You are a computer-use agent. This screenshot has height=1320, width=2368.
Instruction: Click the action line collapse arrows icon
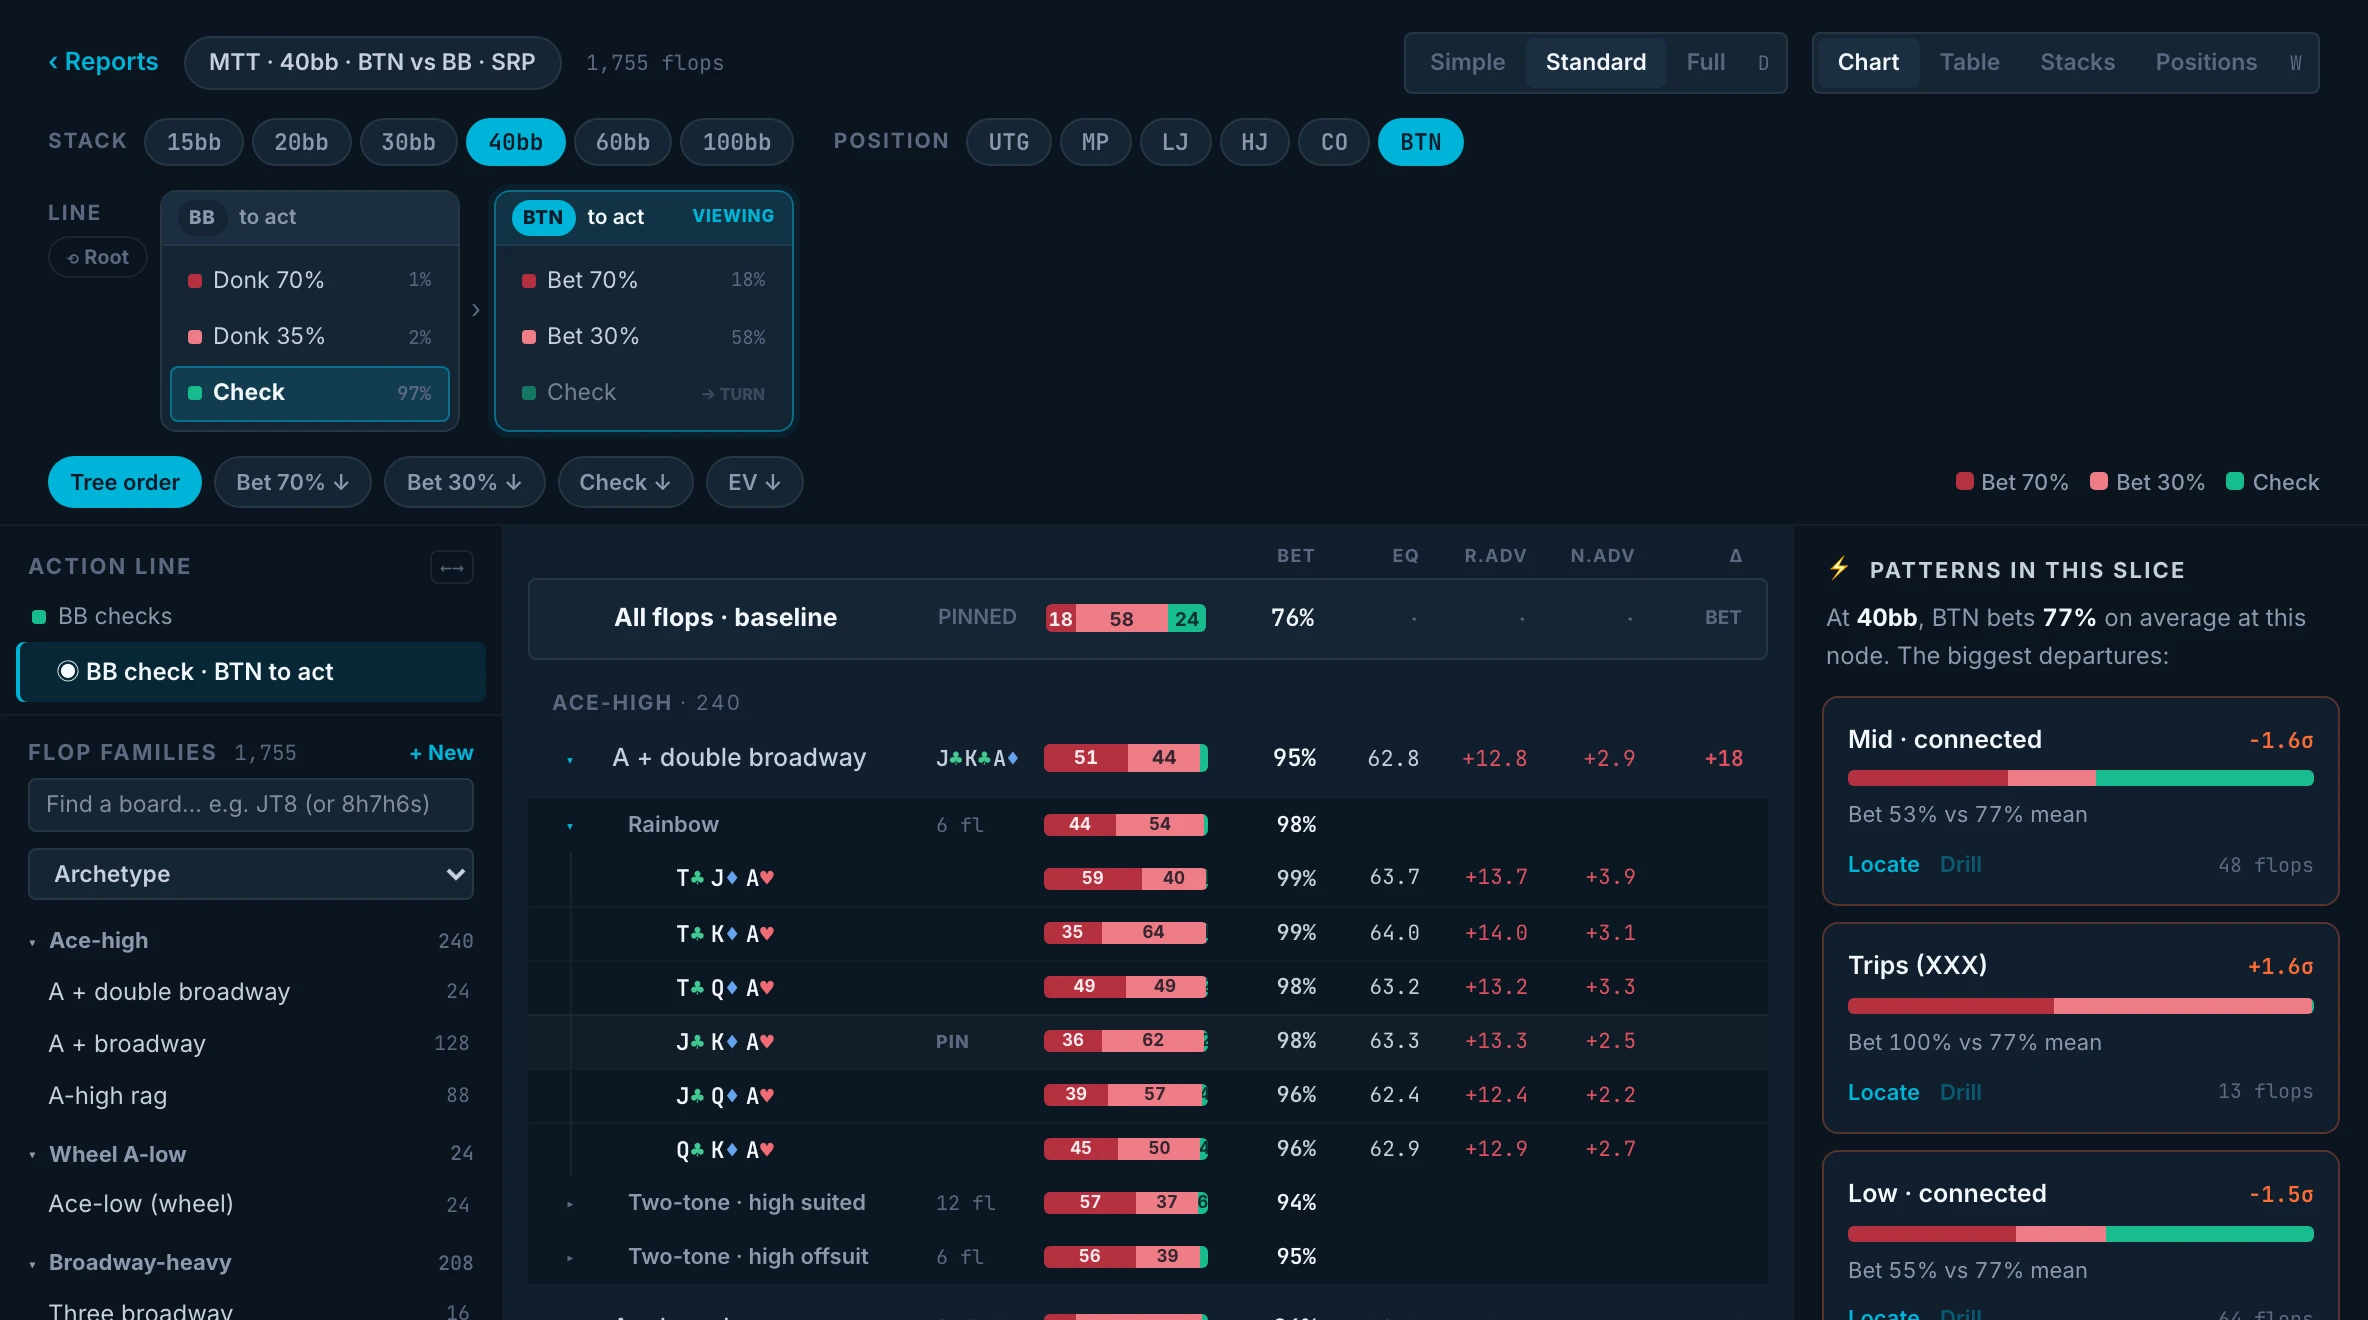click(452, 567)
